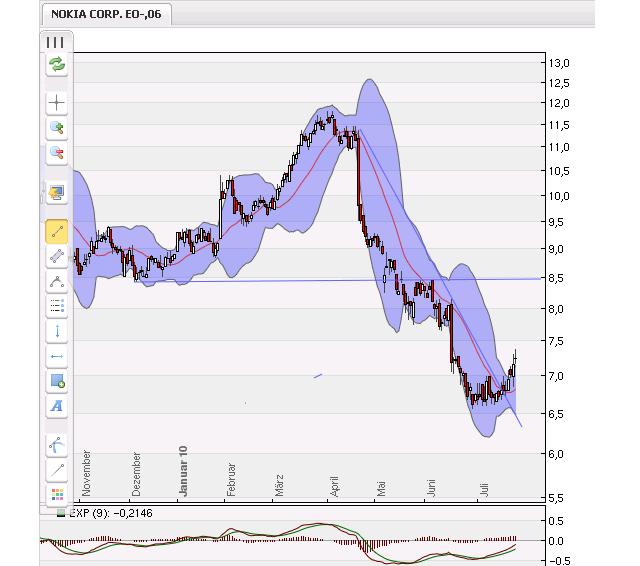640x566 pixels.
Task: Click the 11,5 price scale label
Action: coord(559,125)
